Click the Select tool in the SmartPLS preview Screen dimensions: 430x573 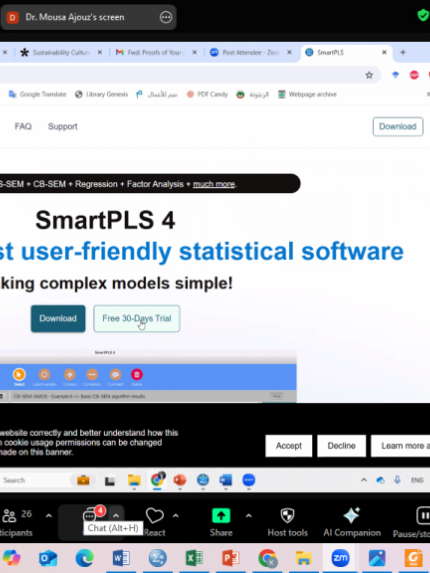19,376
